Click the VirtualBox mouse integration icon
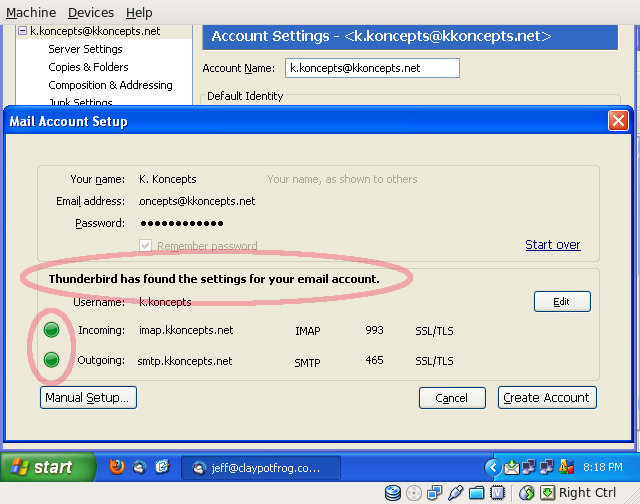 (x=527, y=493)
